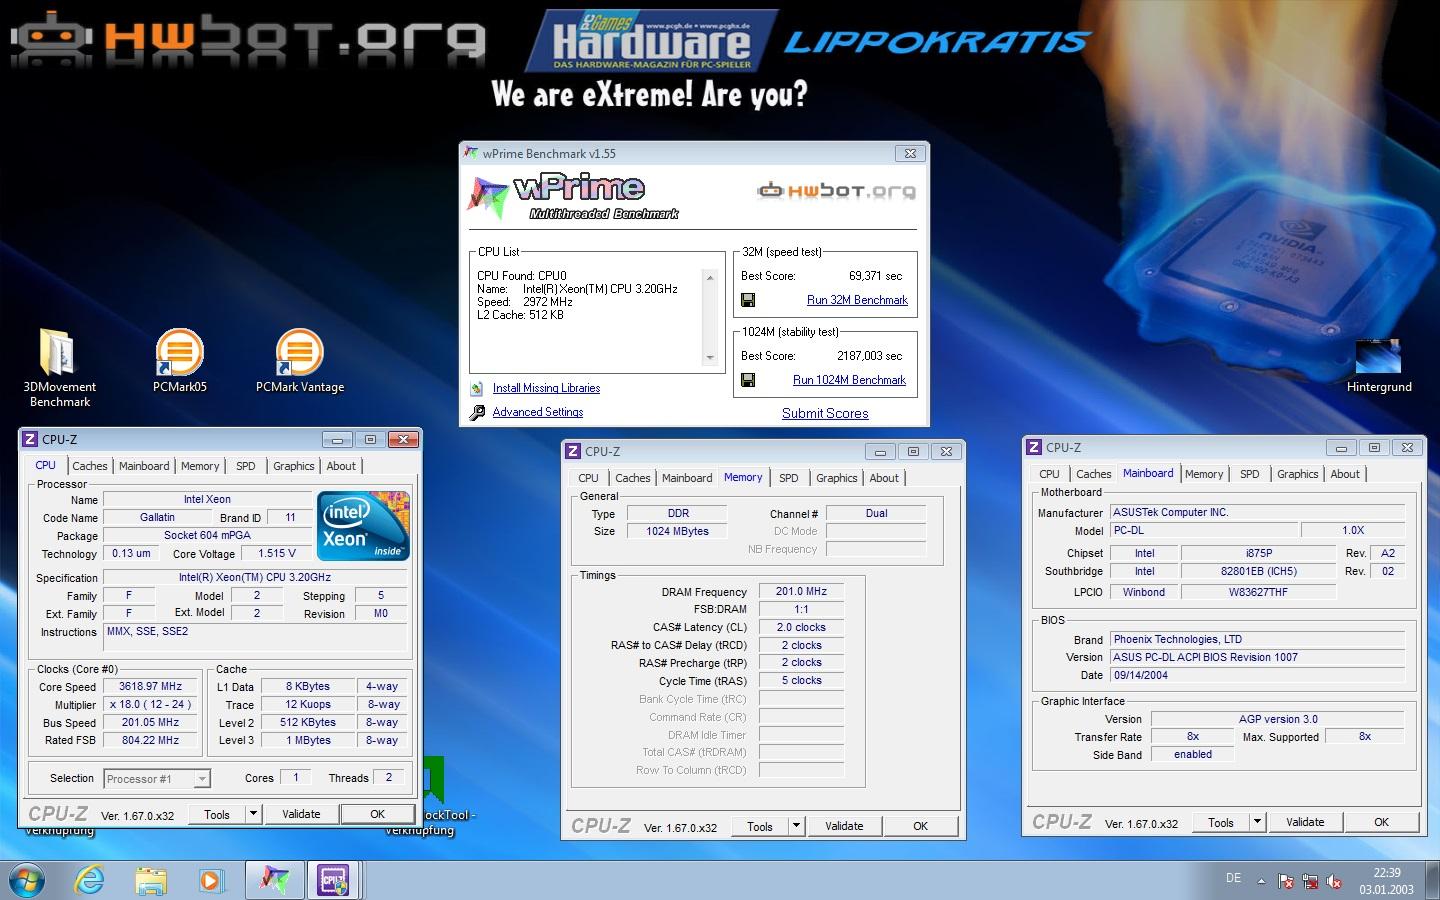Show hidden tray icons arrow
This screenshot has width=1440, height=900.
(1261, 882)
